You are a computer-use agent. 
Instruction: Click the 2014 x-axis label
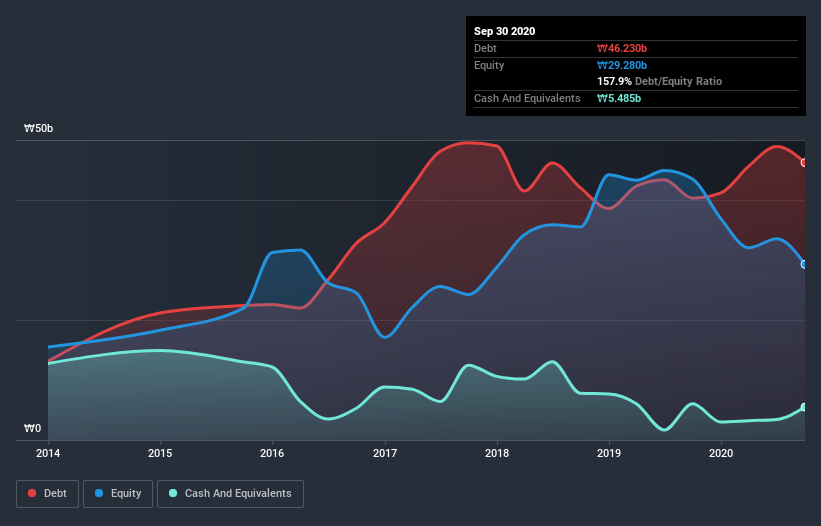pos(48,453)
